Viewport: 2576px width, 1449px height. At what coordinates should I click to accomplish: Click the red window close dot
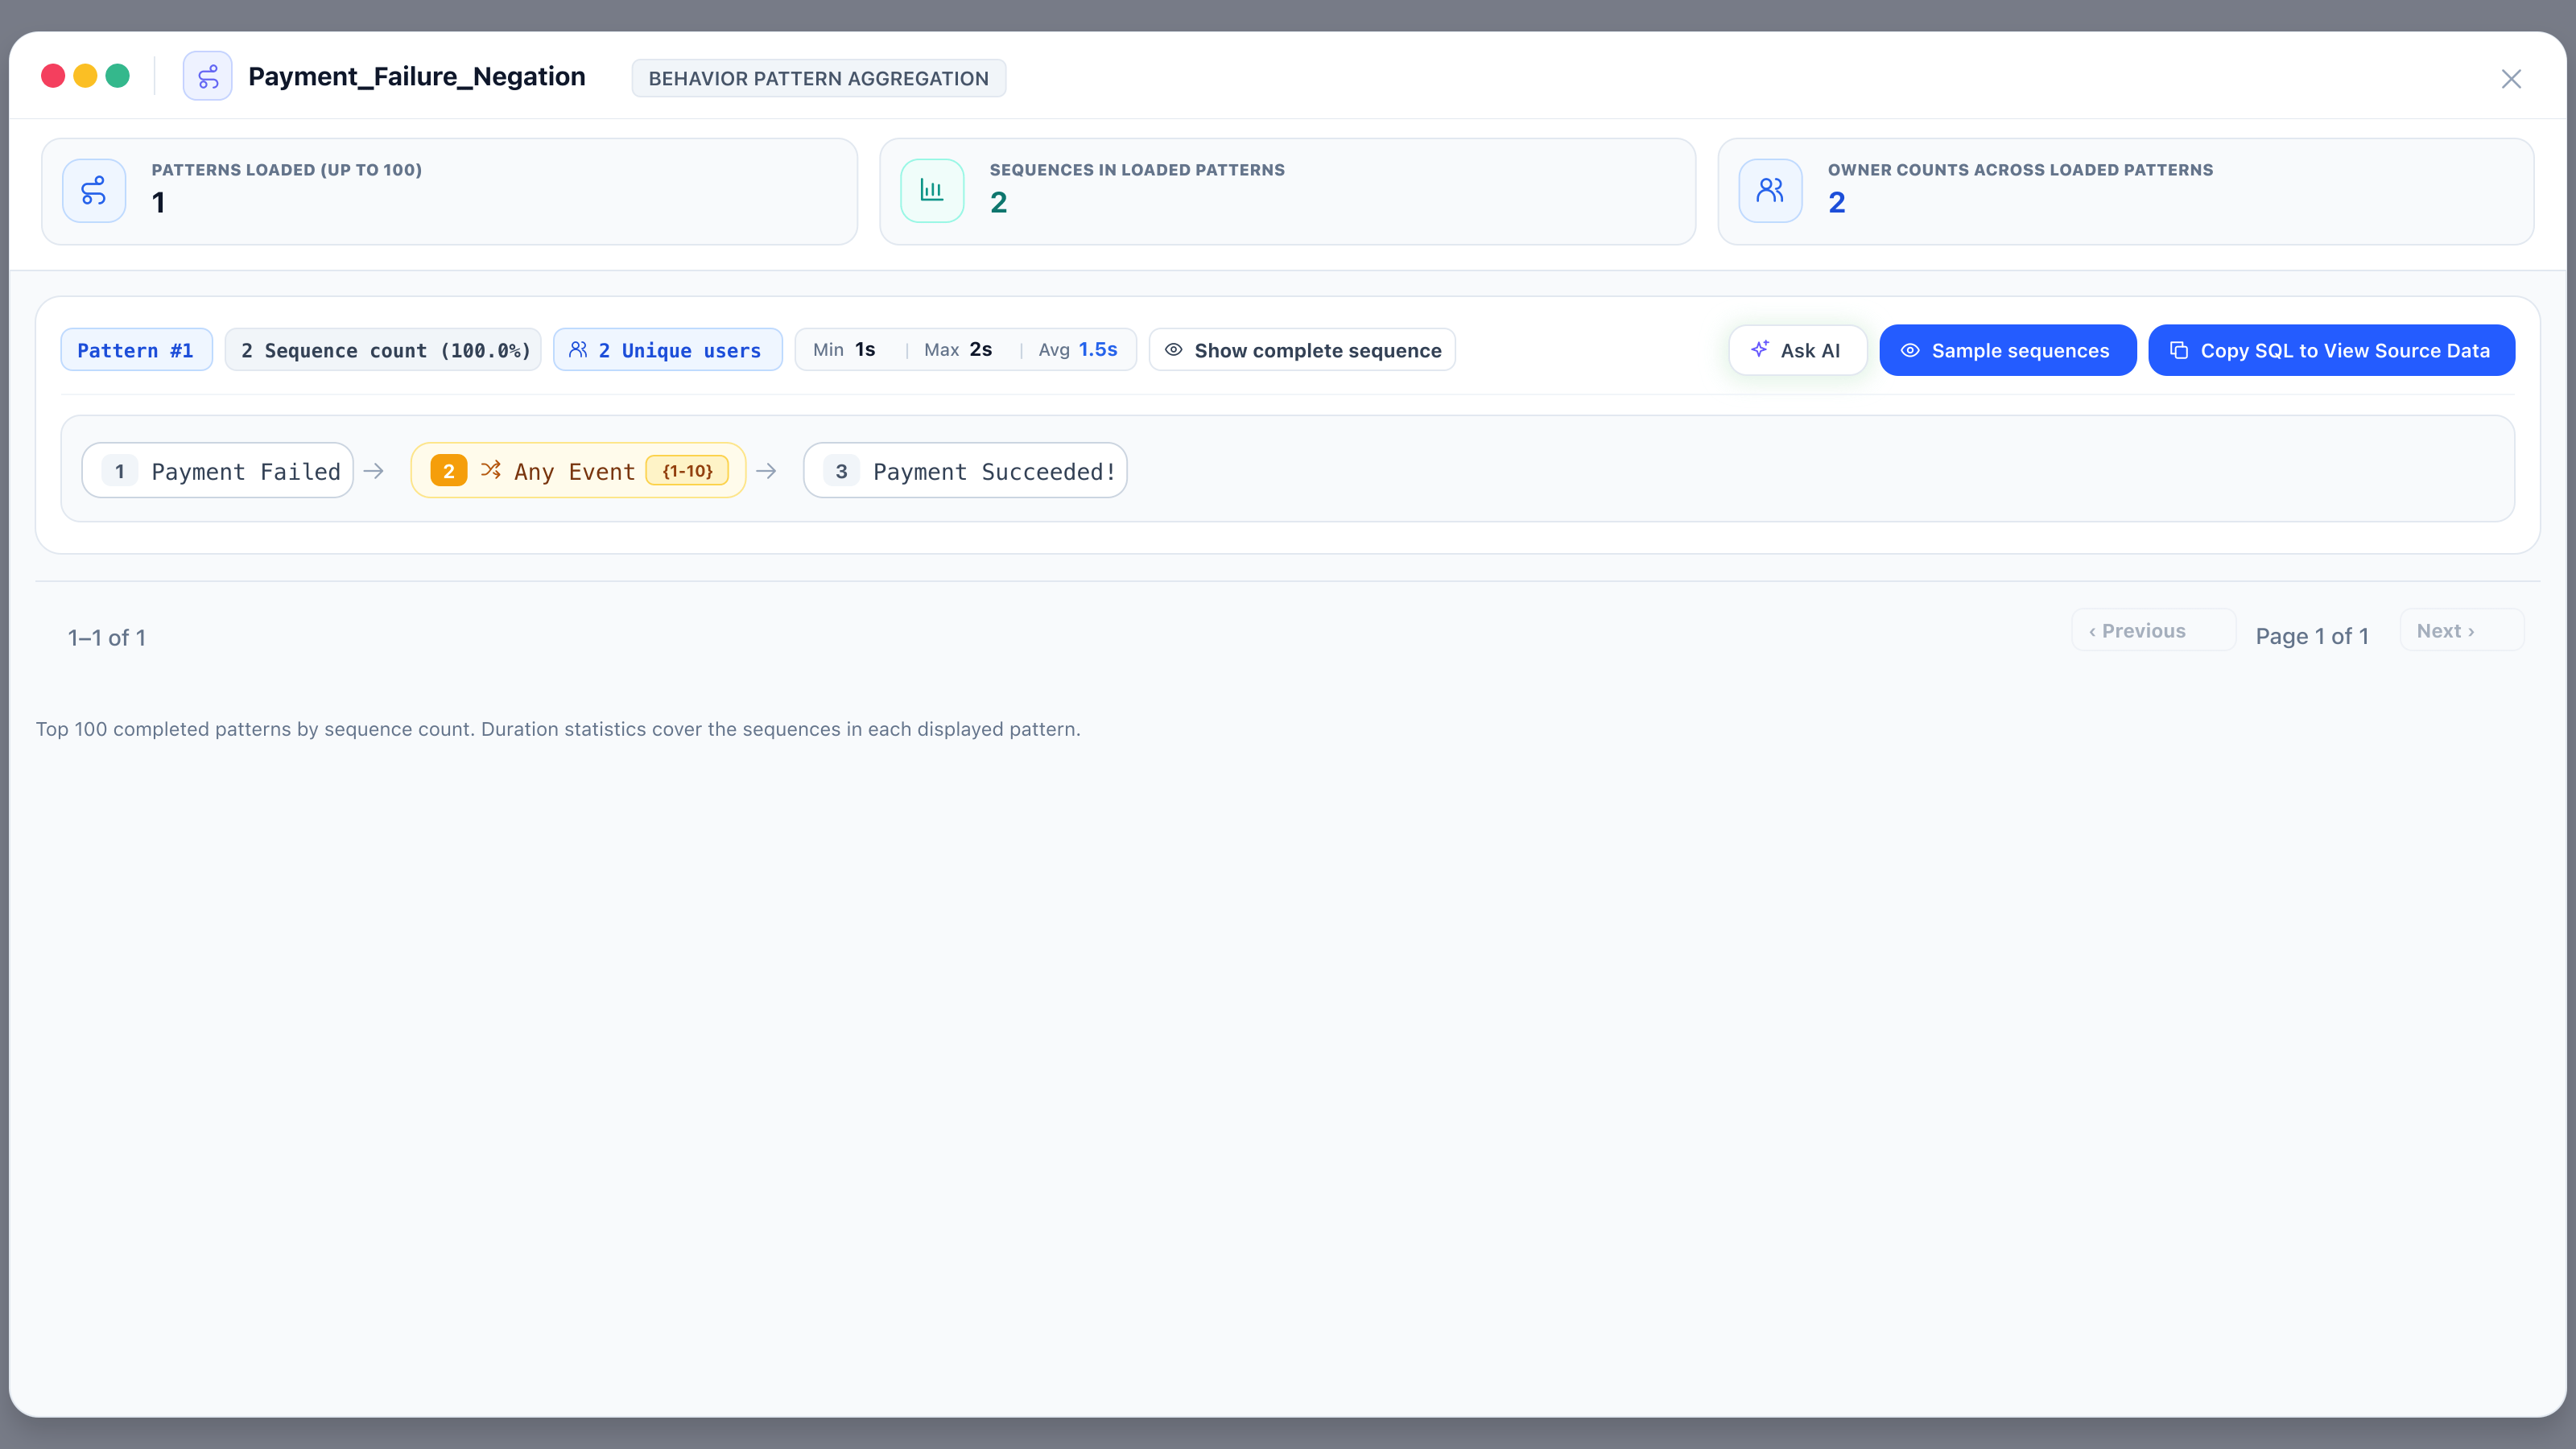(53, 76)
